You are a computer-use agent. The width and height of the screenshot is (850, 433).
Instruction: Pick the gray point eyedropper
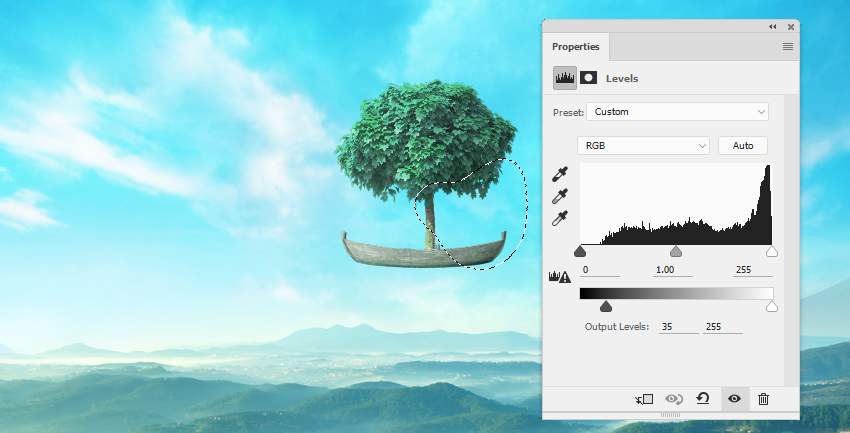point(559,196)
